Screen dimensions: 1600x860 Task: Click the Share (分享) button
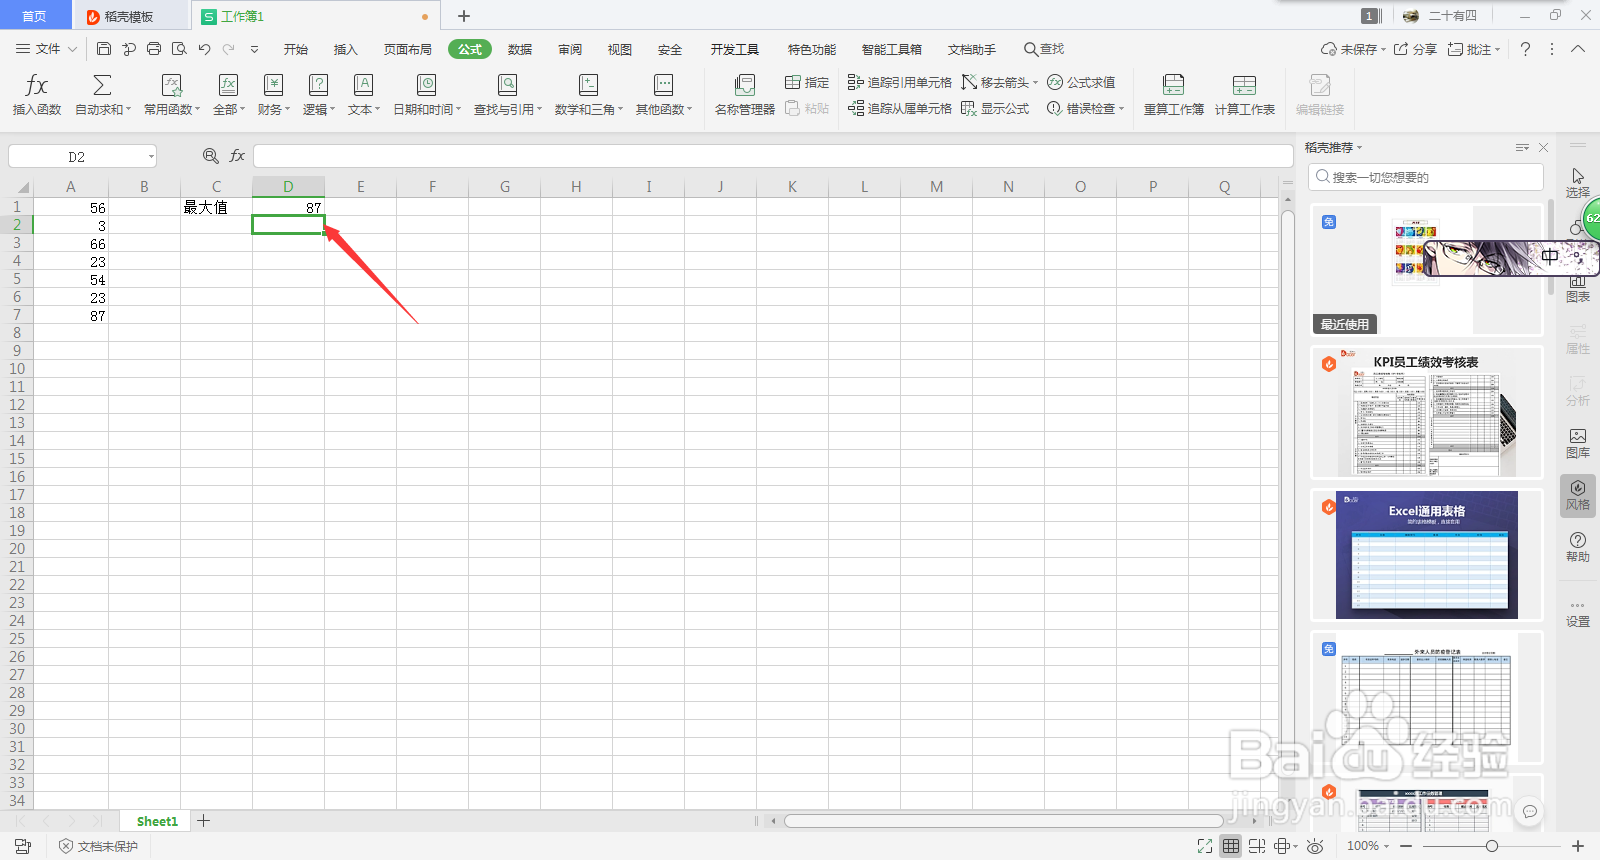(1415, 49)
